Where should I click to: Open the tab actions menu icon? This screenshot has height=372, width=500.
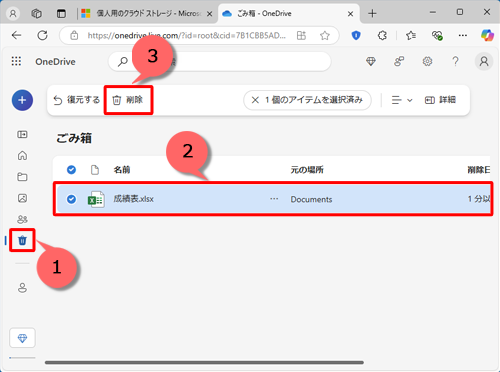coord(61,13)
